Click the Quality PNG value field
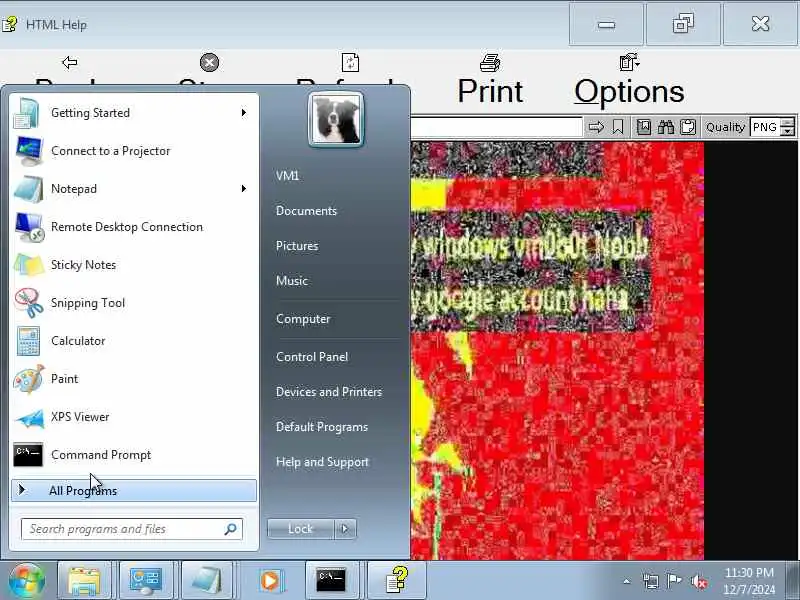 pyautogui.click(x=765, y=127)
